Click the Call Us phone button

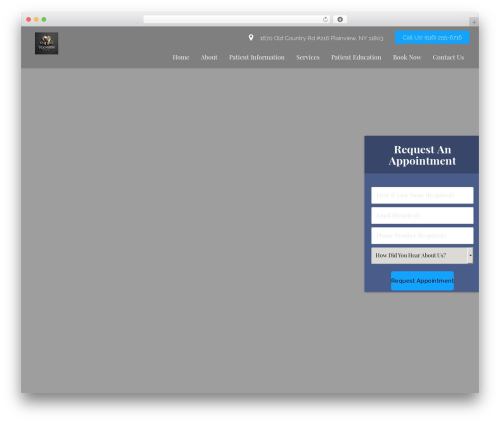tap(432, 37)
